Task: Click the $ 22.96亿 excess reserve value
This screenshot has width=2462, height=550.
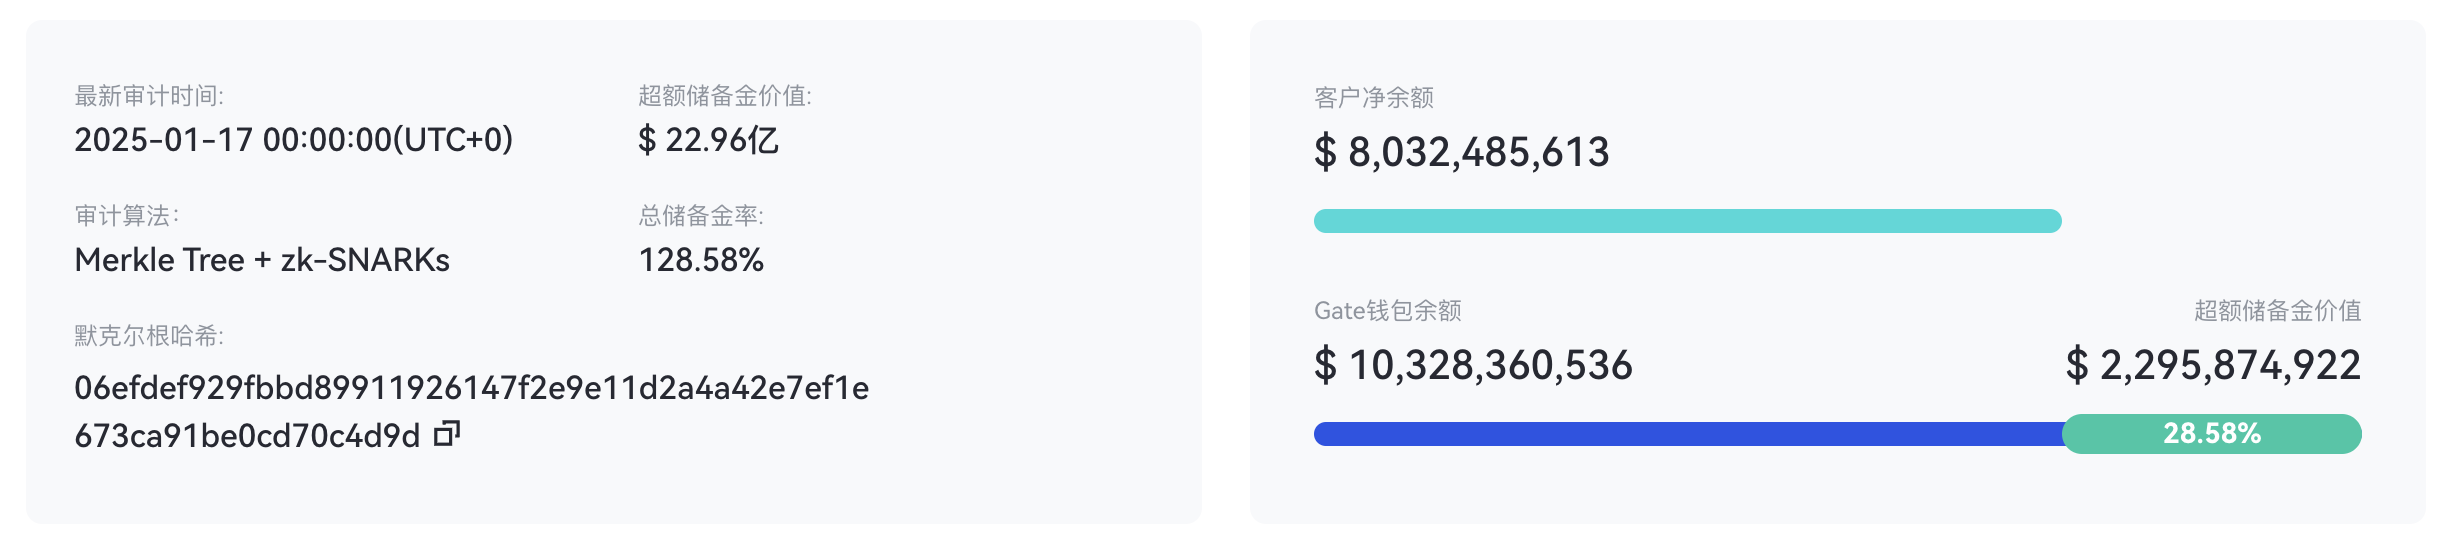Action: coord(708,140)
